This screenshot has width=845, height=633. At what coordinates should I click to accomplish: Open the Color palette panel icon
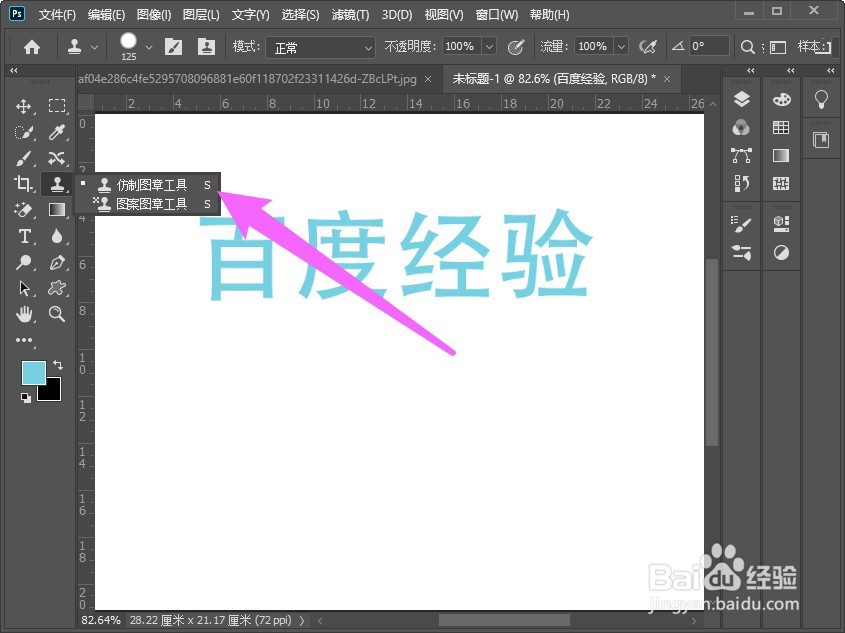[x=781, y=99]
